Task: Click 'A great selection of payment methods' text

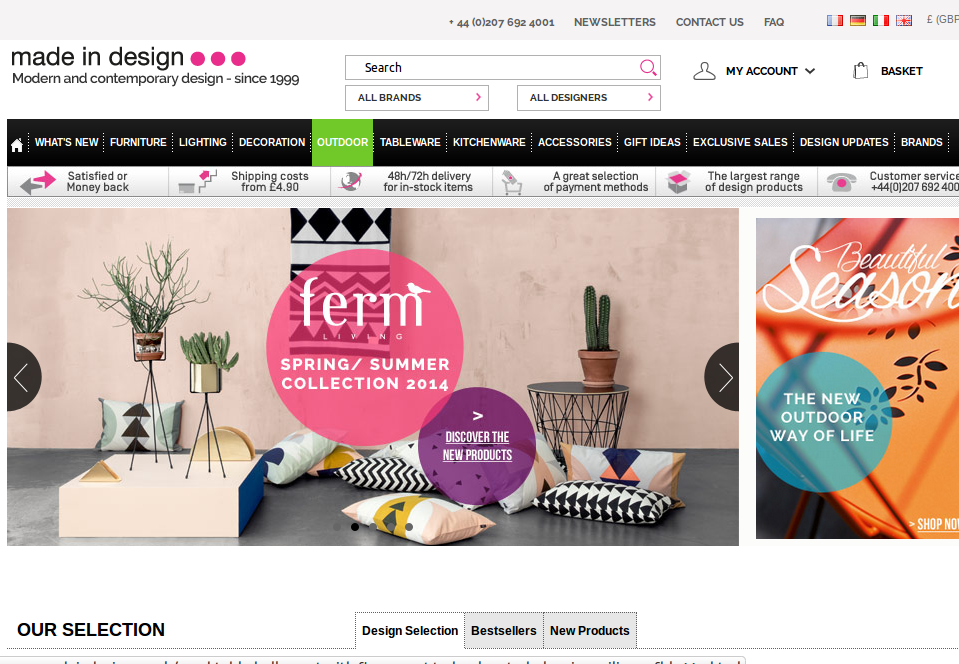Action: coord(596,182)
